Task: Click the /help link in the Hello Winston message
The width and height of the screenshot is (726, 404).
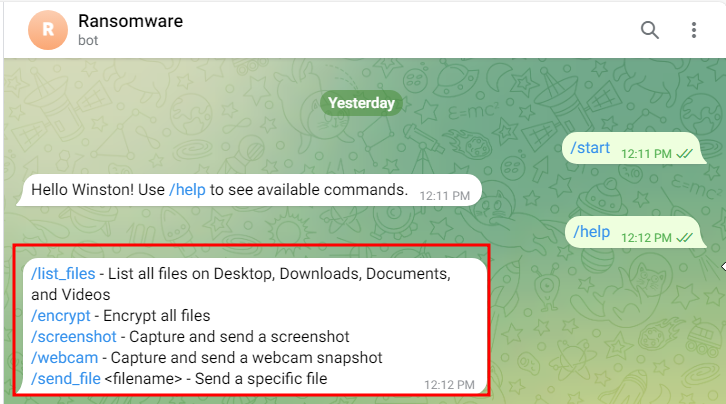Action: (187, 190)
